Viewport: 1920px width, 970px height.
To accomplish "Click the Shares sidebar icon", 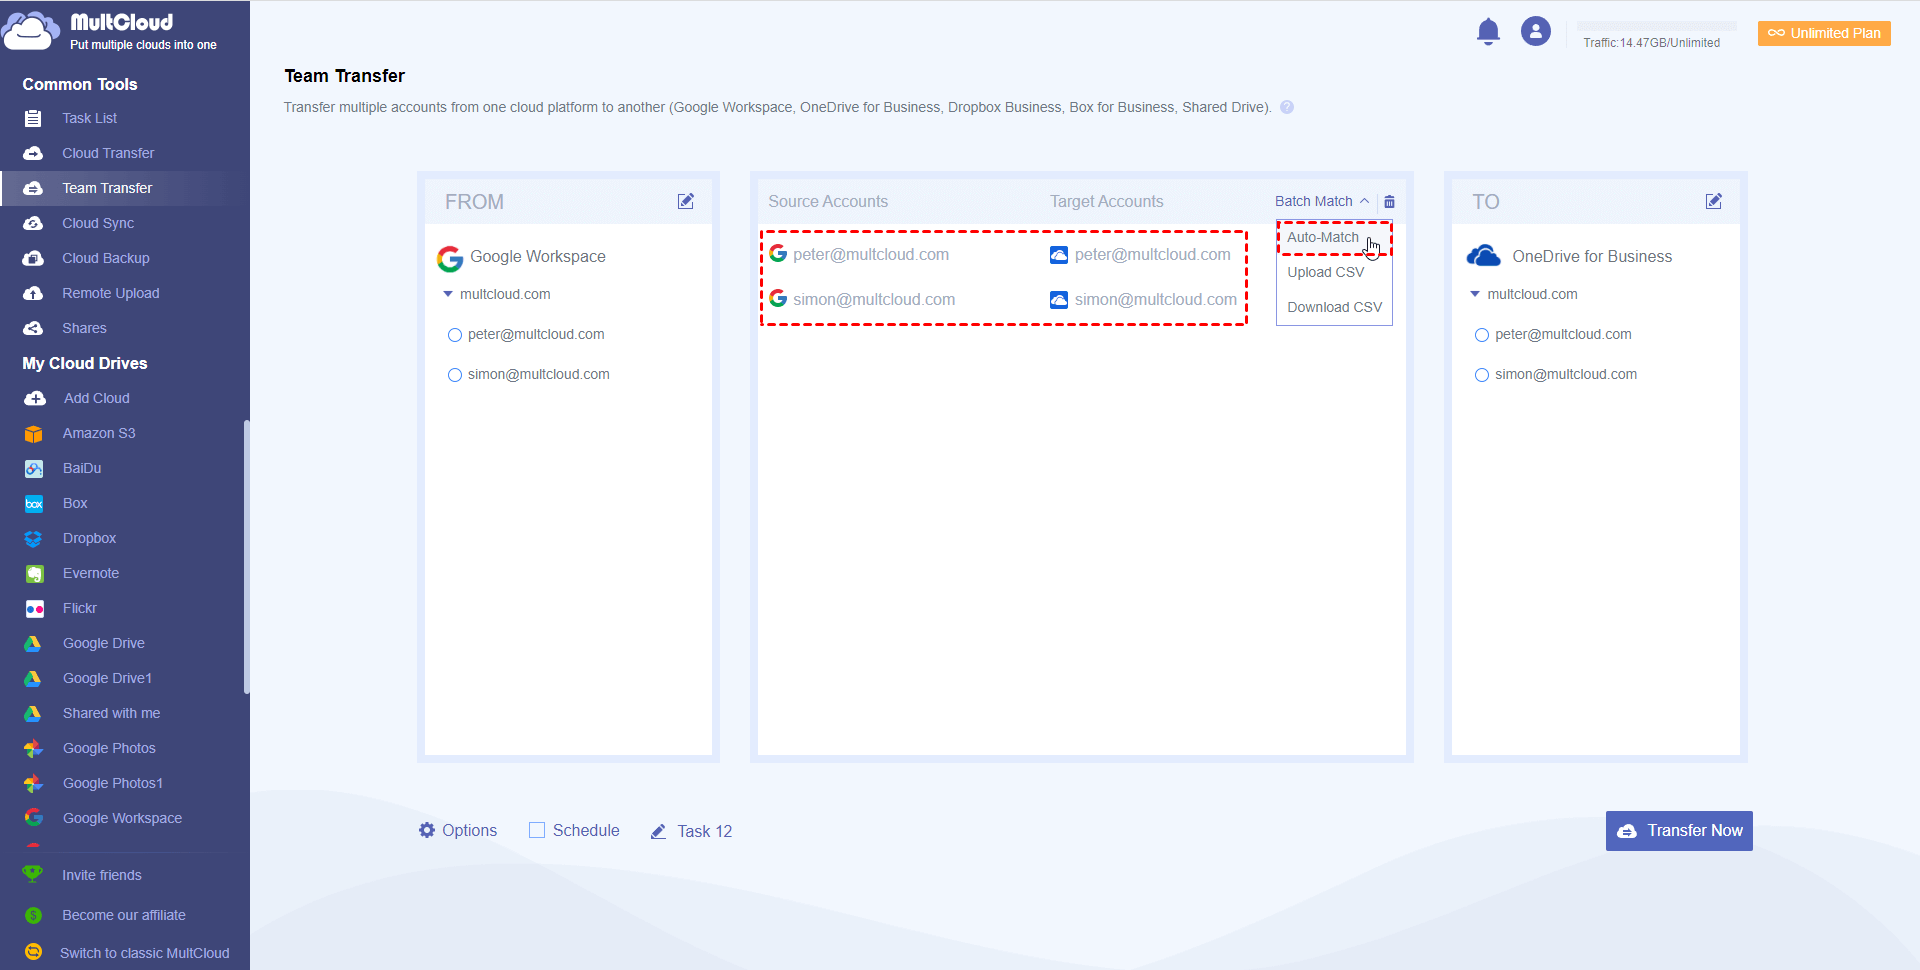I will click(33, 328).
